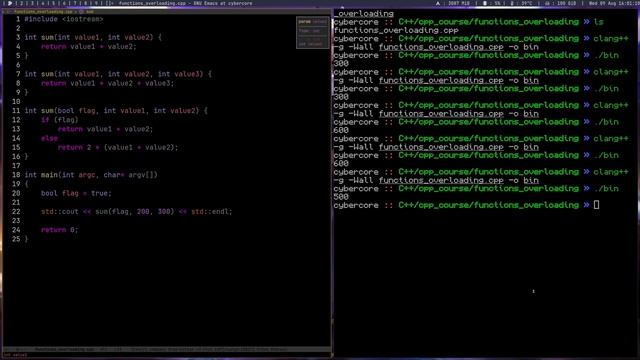Click the 'ls' command in terminal
This screenshot has height=360, width=640.
click(x=598, y=22)
